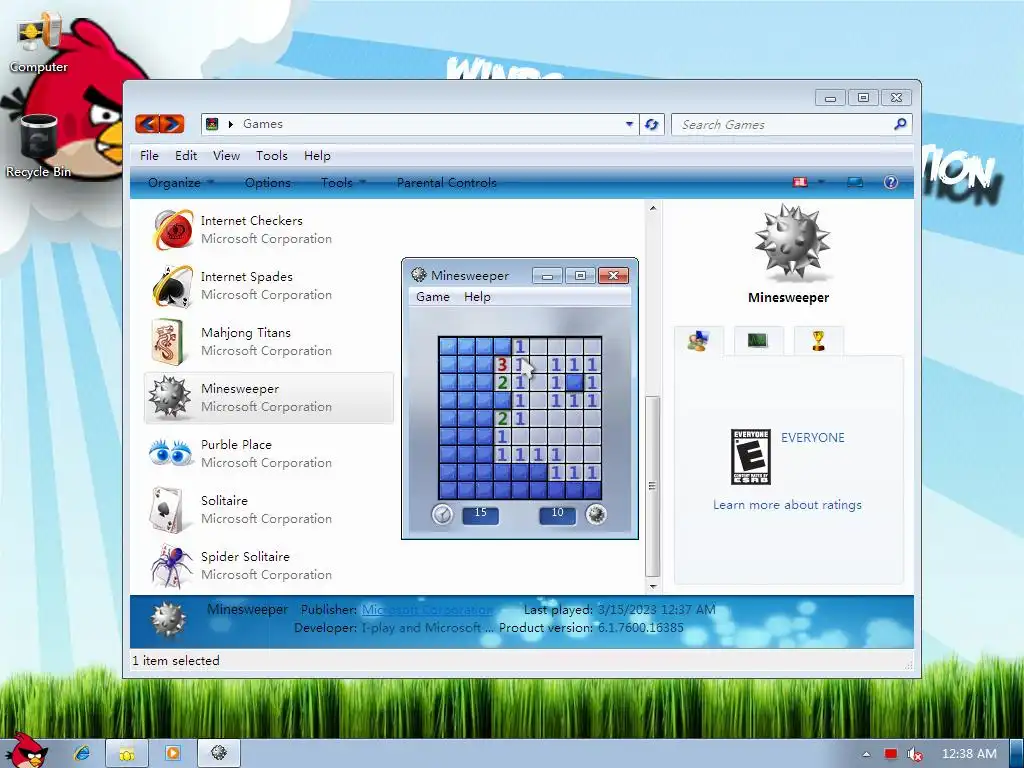This screenshot has height=768, width=1024.
Task: Open the Recycle Bin desktop icon
Action: click(x=39, y=146)
